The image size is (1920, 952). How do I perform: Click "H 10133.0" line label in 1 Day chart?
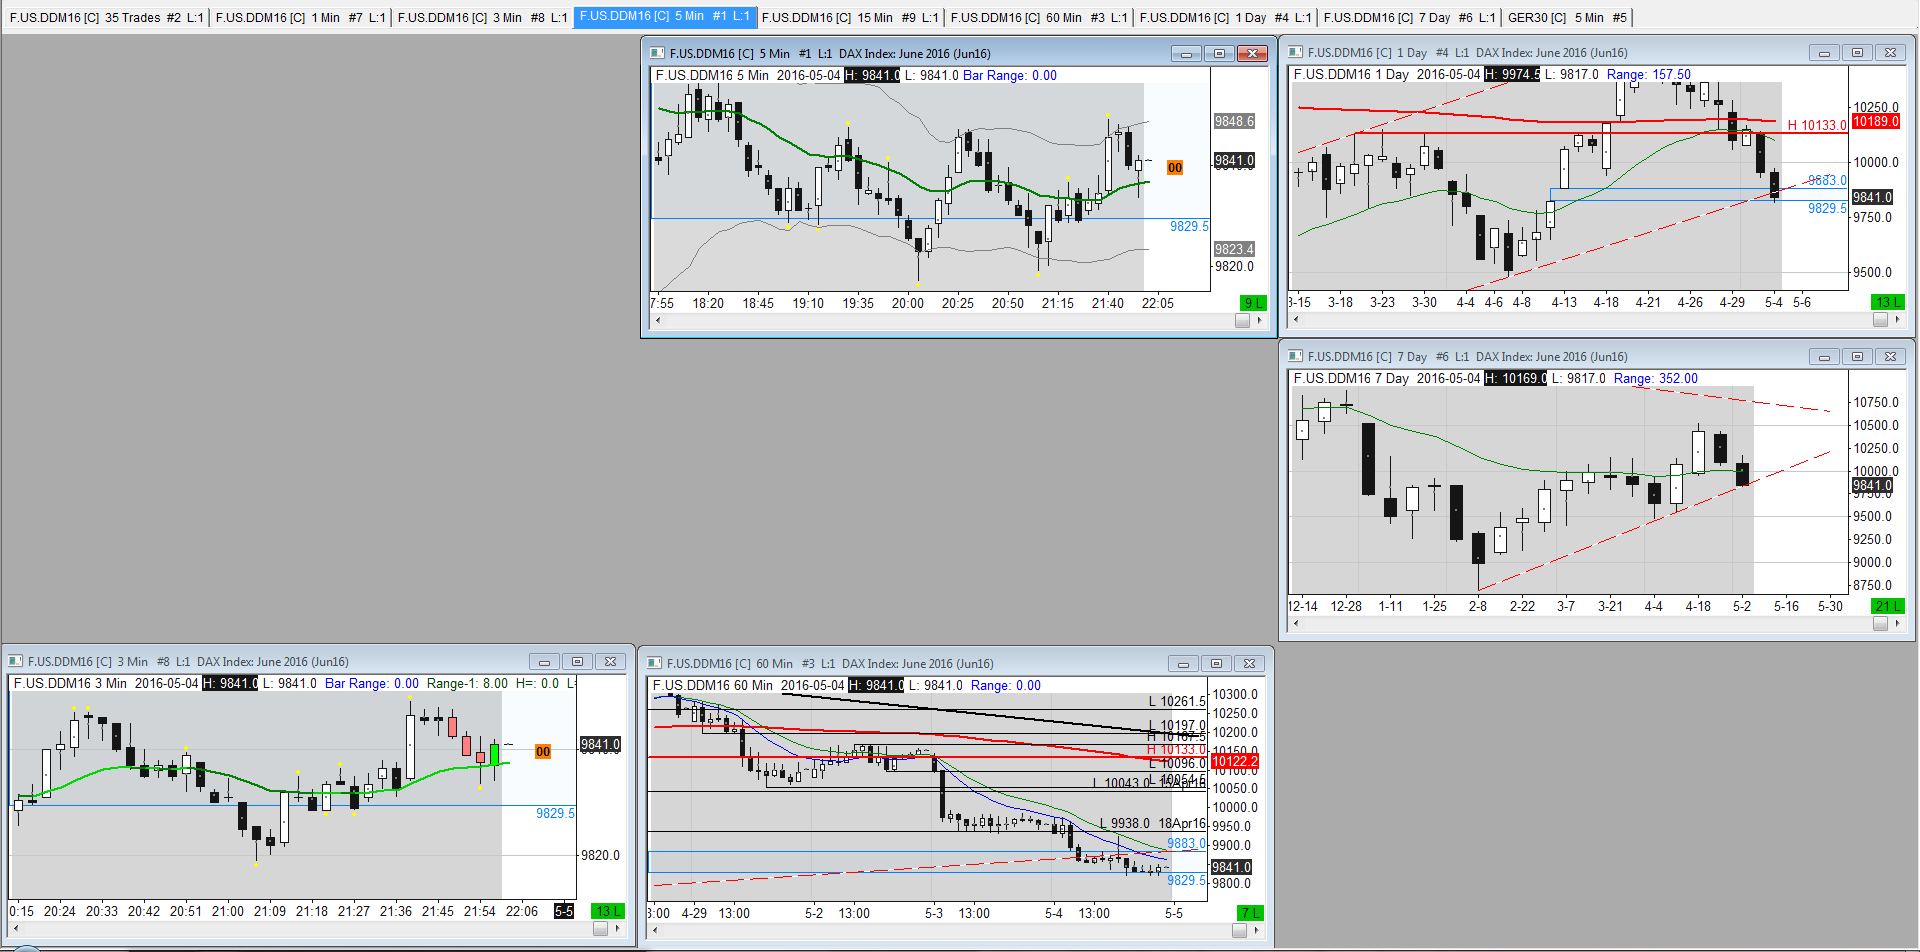click(x=1817, y=125)
